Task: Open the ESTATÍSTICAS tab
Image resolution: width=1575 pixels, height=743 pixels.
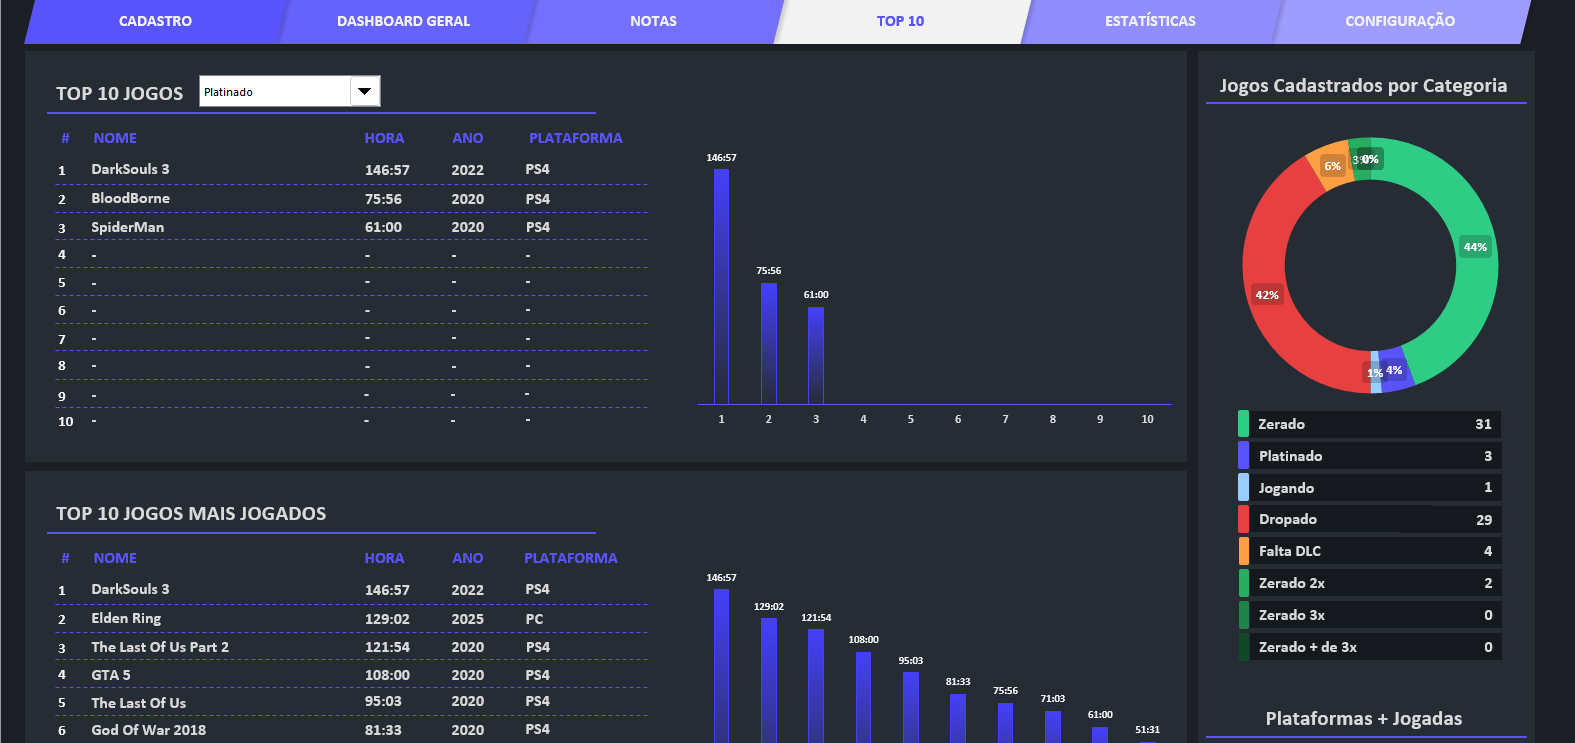Action: (1150, 21)
